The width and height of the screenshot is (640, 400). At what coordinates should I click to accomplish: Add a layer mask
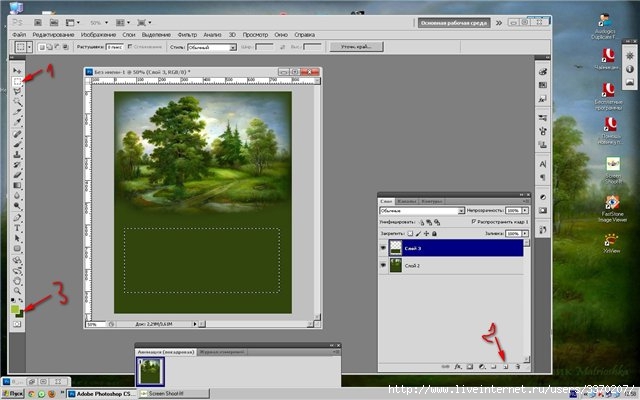(470, 367)
